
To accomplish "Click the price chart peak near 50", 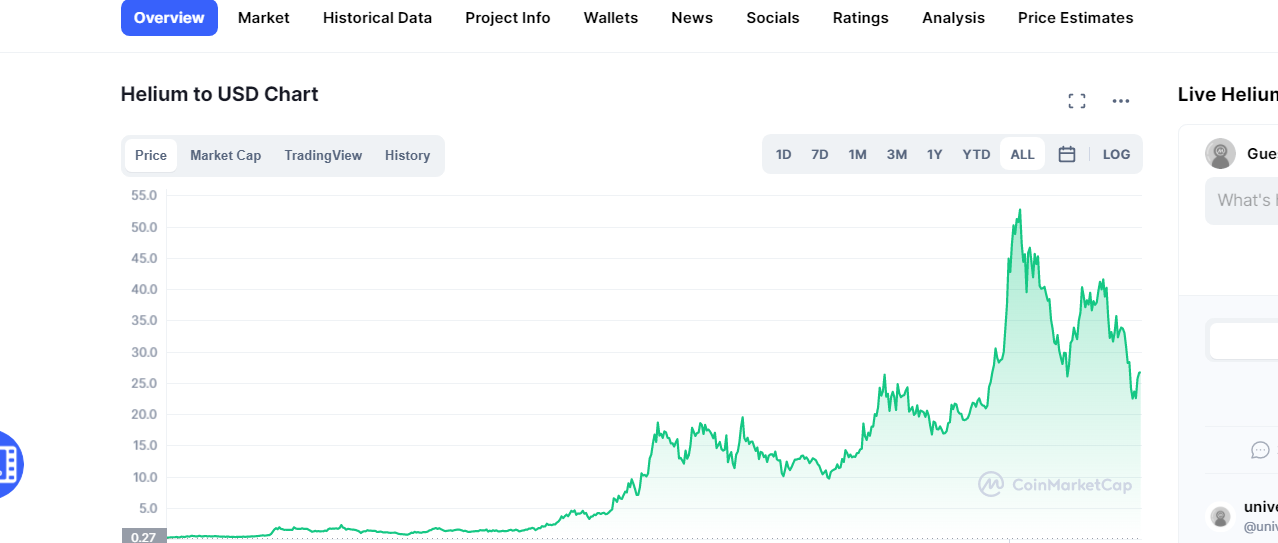I will click(x=1019, y=210).
